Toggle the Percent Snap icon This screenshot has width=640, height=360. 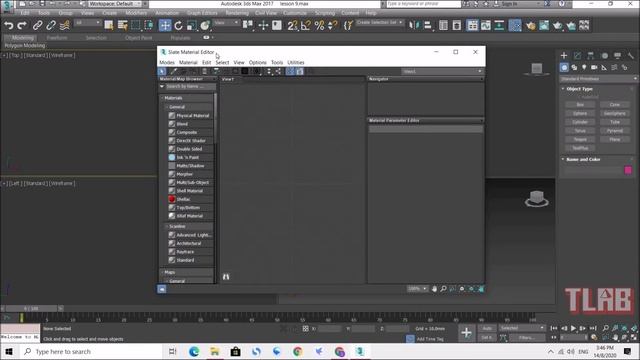[x=319, y=25]
